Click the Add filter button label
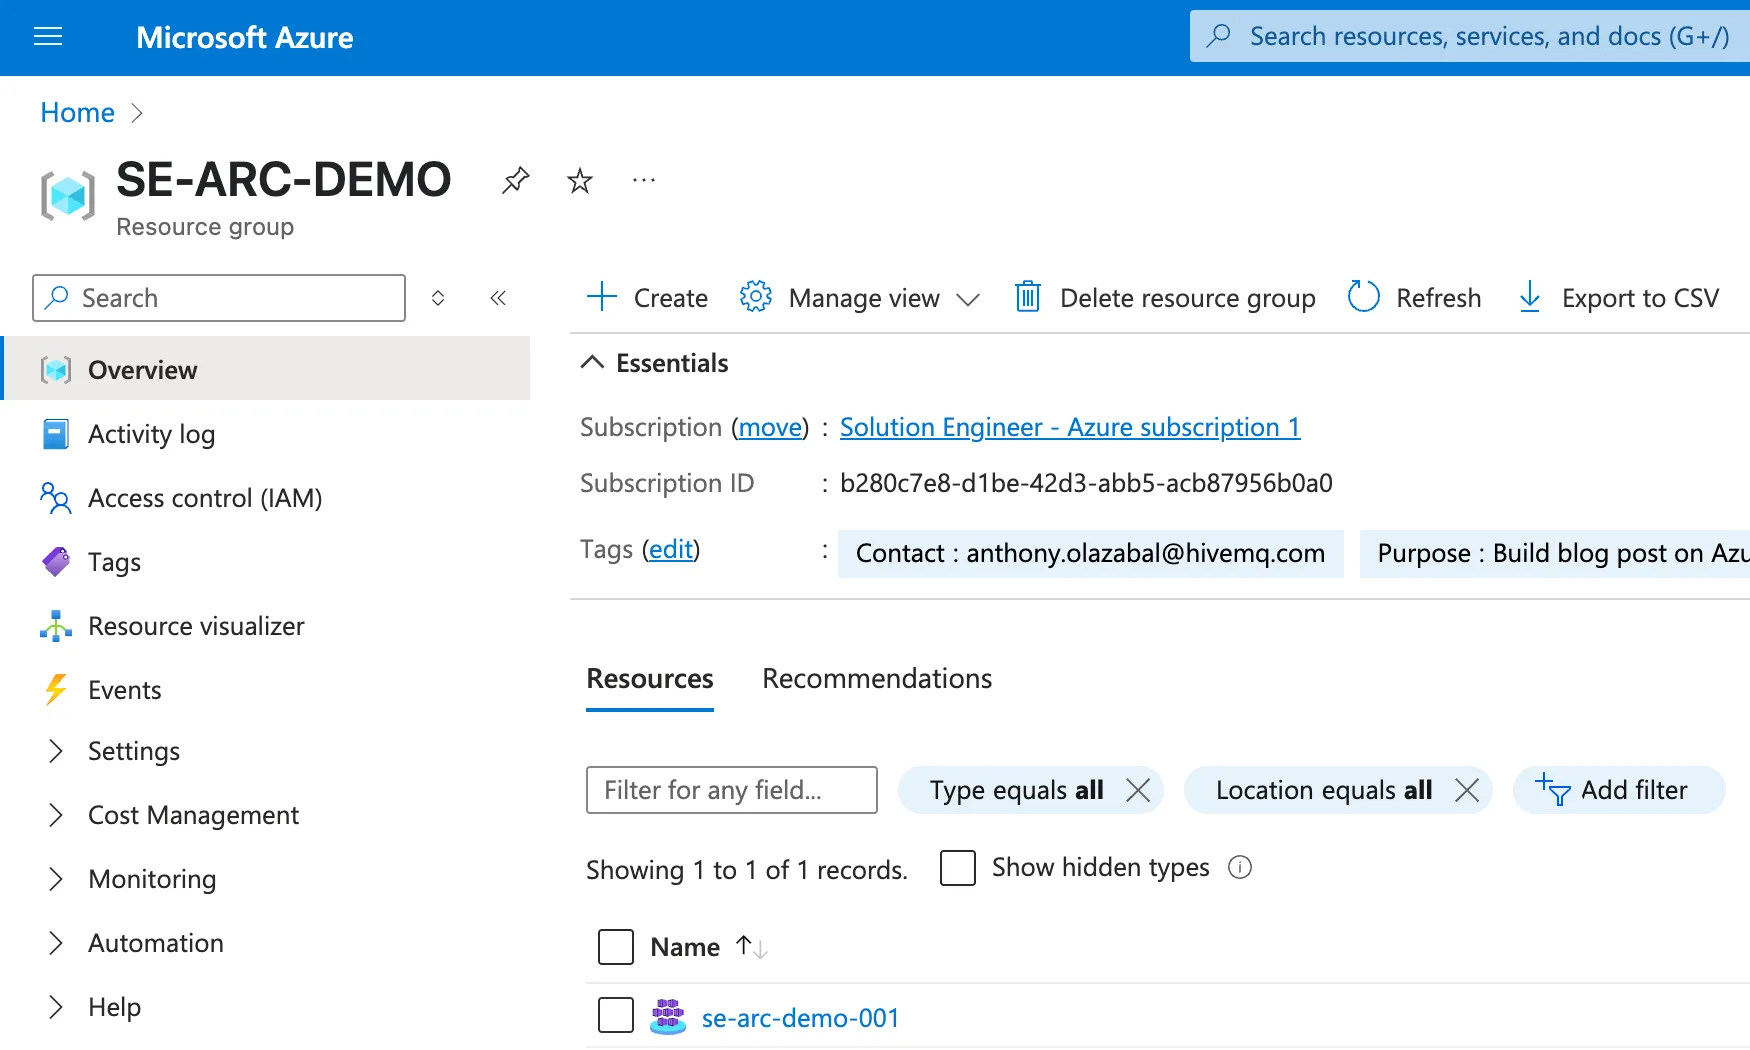This screenshot has width=1750, height=1050. click(x=1634, y=790)
